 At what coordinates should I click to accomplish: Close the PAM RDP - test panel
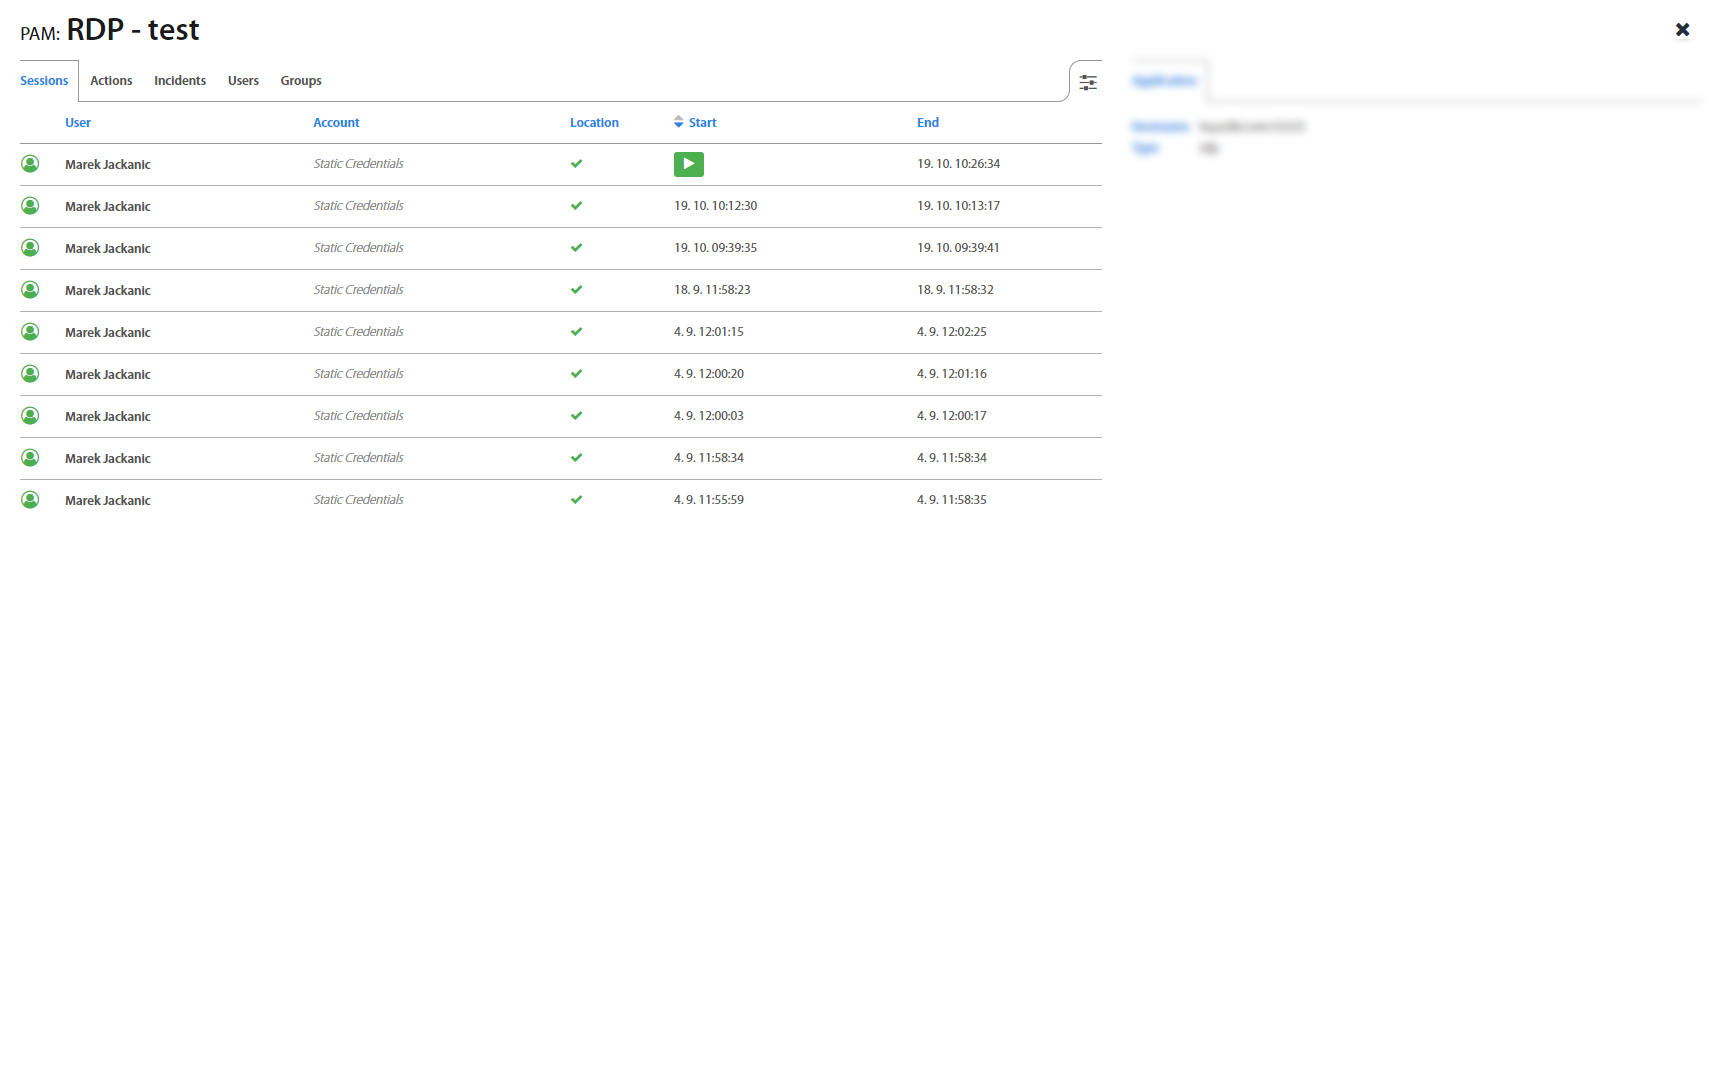tap(1682, 30)
